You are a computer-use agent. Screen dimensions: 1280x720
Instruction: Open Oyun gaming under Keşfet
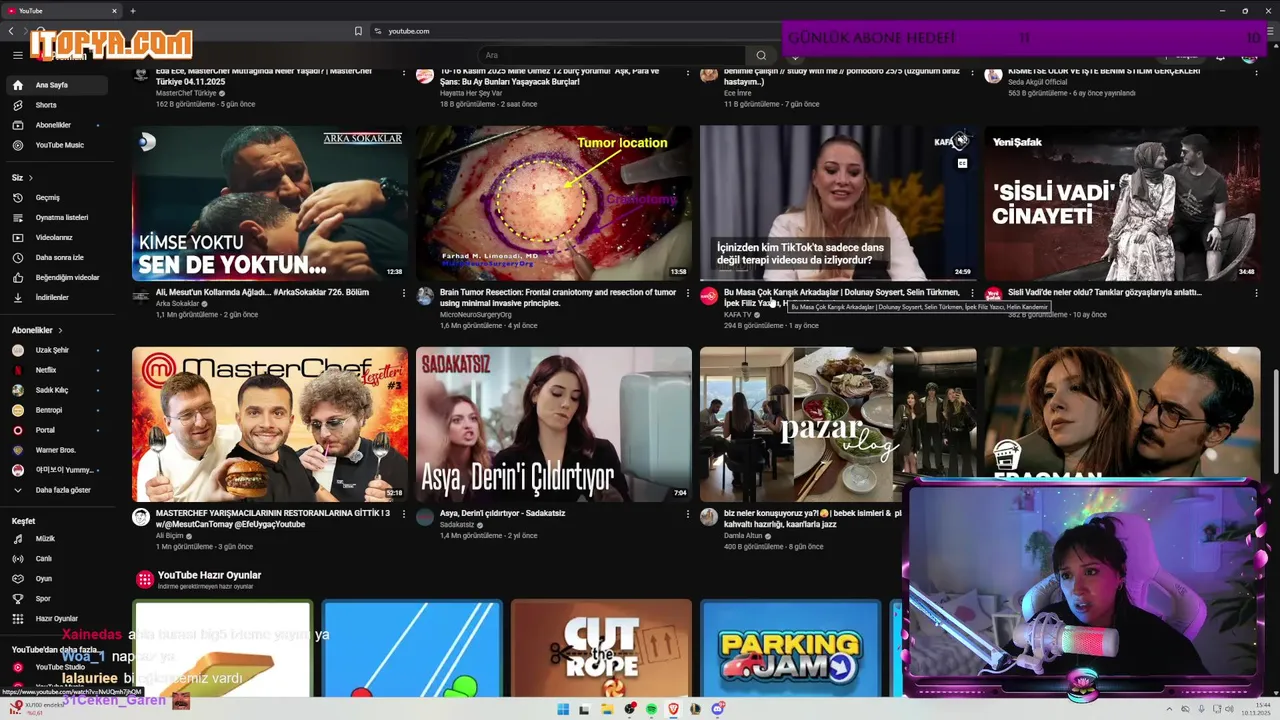coord(56,578)
